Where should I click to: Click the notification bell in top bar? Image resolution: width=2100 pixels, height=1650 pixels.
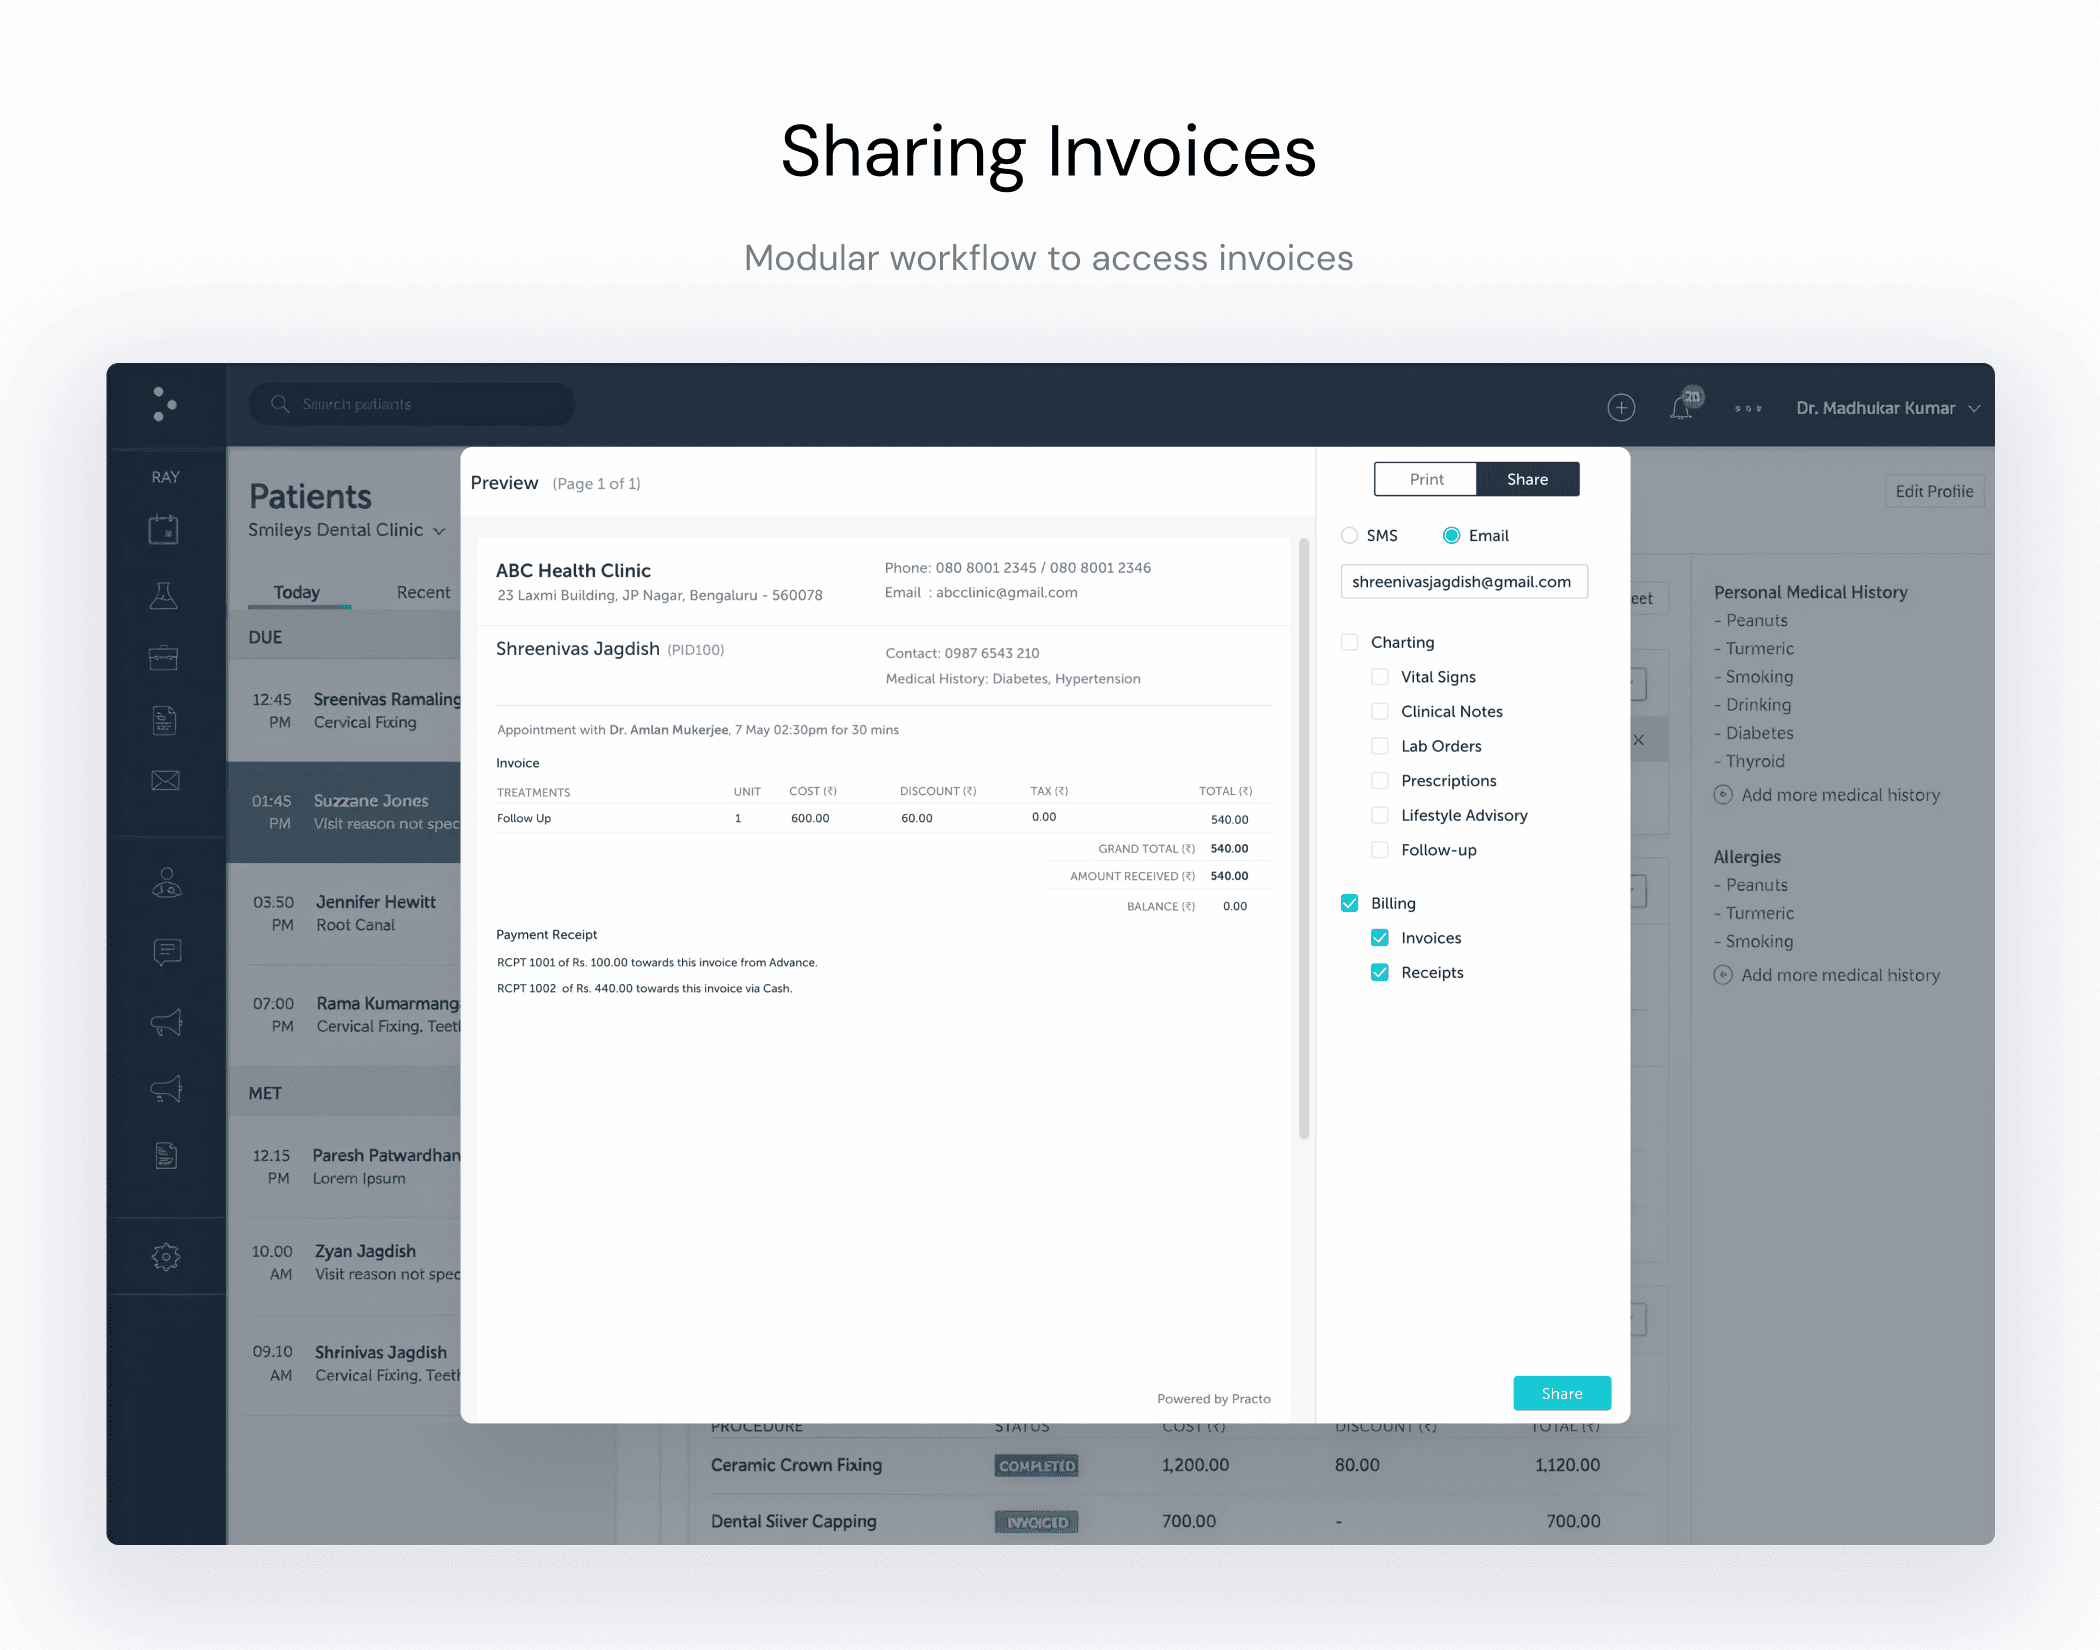tap(1684, 406)
